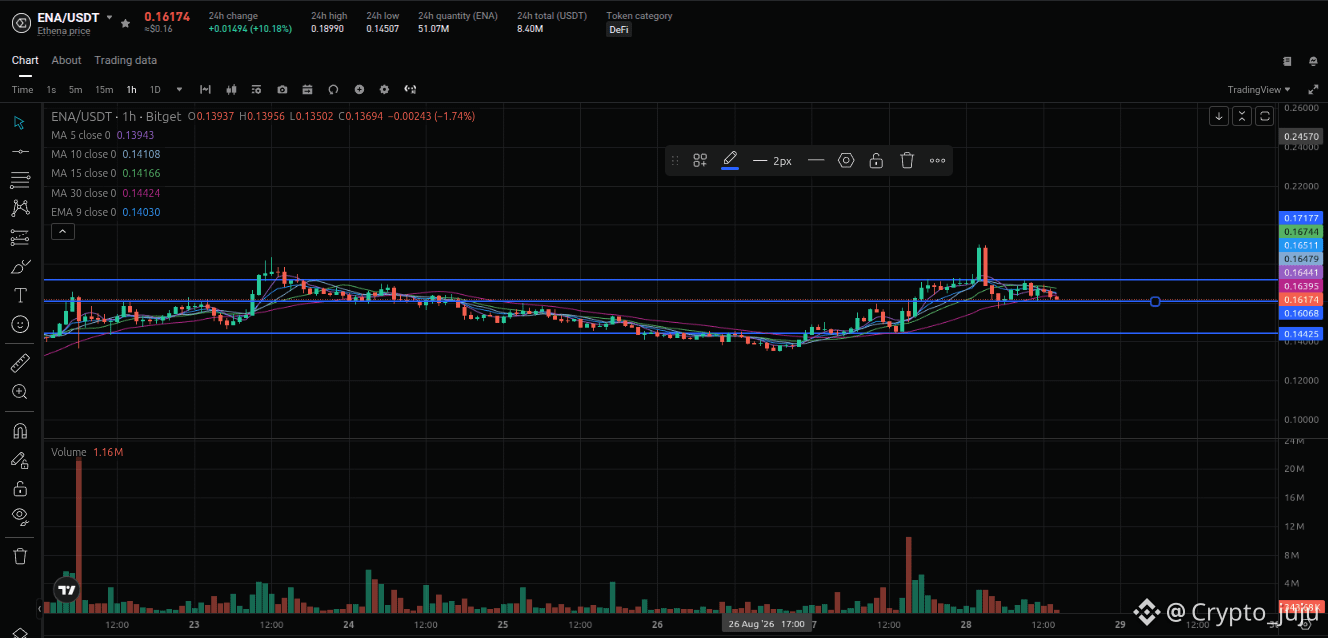
Task: Select the arrow cursor tool
Action: tap(19, 122)
